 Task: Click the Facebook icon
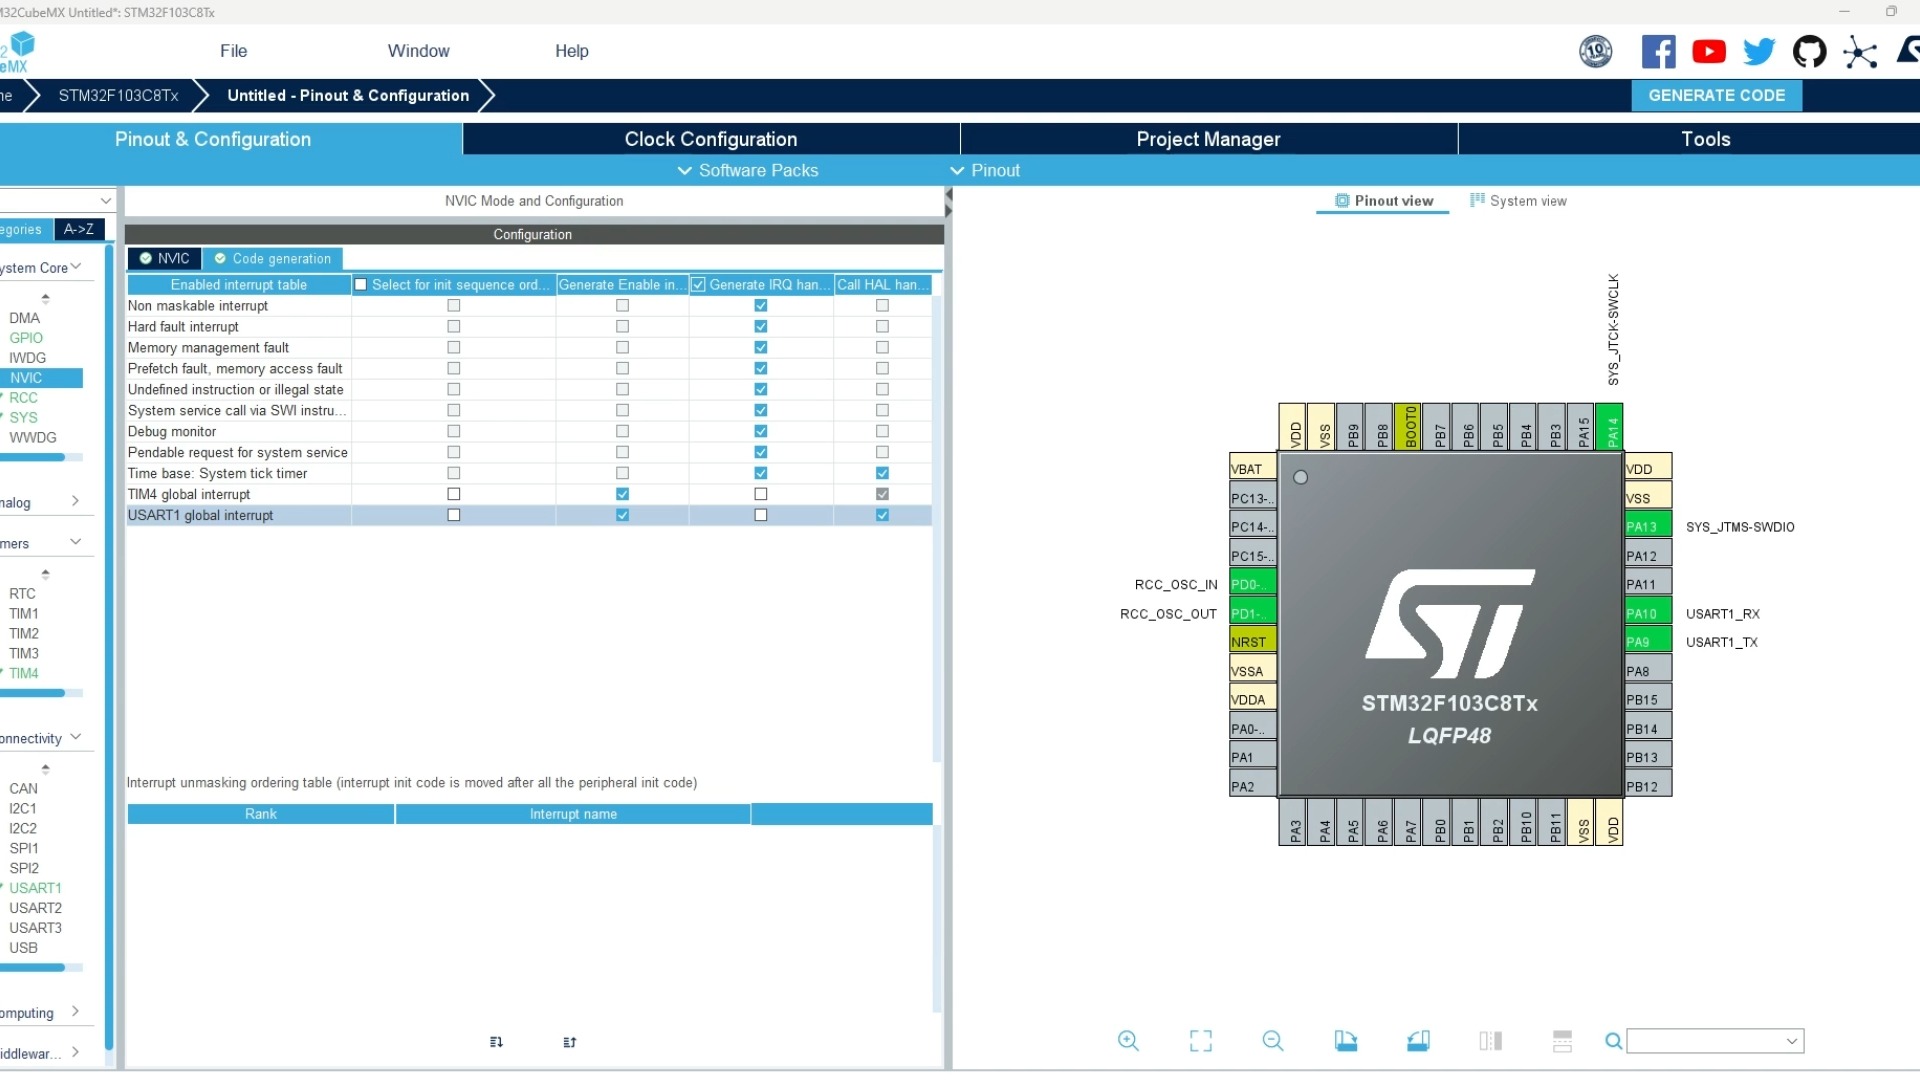tap(1658, 51)
